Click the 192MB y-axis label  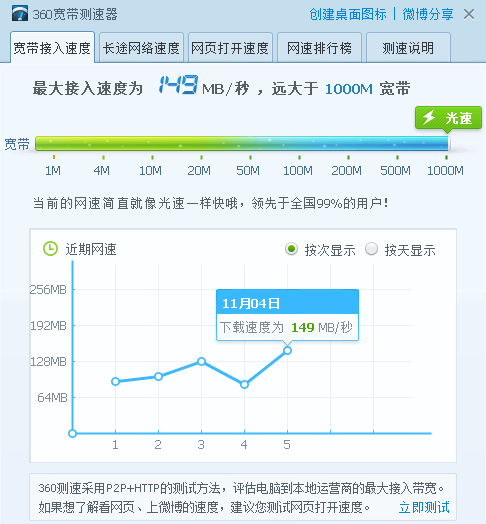coord(48,325)
